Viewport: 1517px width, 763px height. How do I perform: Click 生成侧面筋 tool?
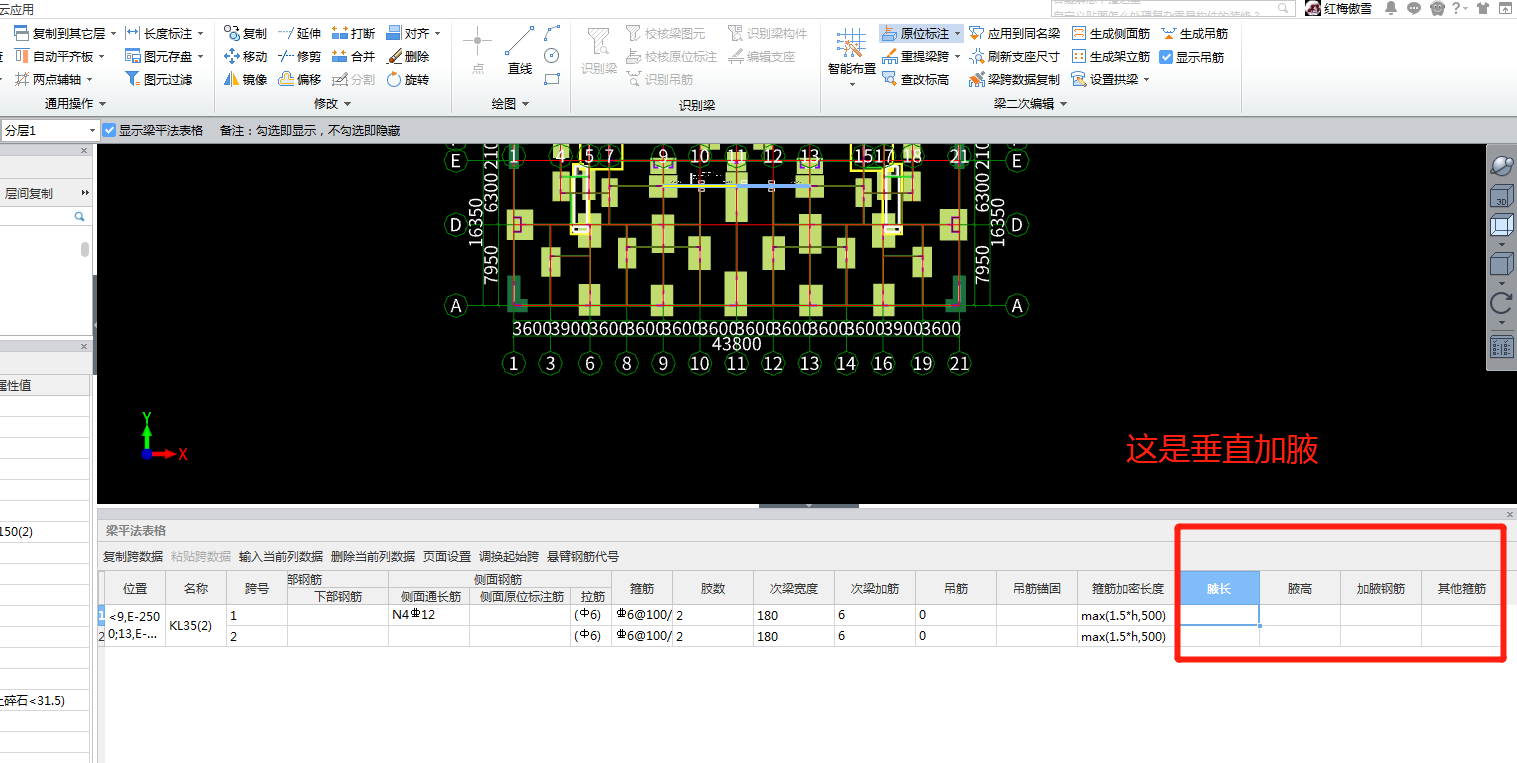click(x=1110, y=33)
